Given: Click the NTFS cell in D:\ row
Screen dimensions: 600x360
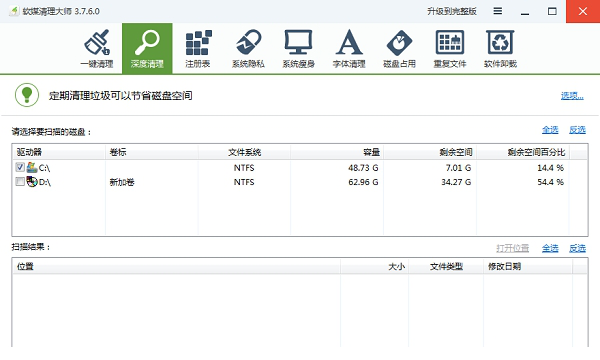Looking at the screenshot, I should coord(244,182).
